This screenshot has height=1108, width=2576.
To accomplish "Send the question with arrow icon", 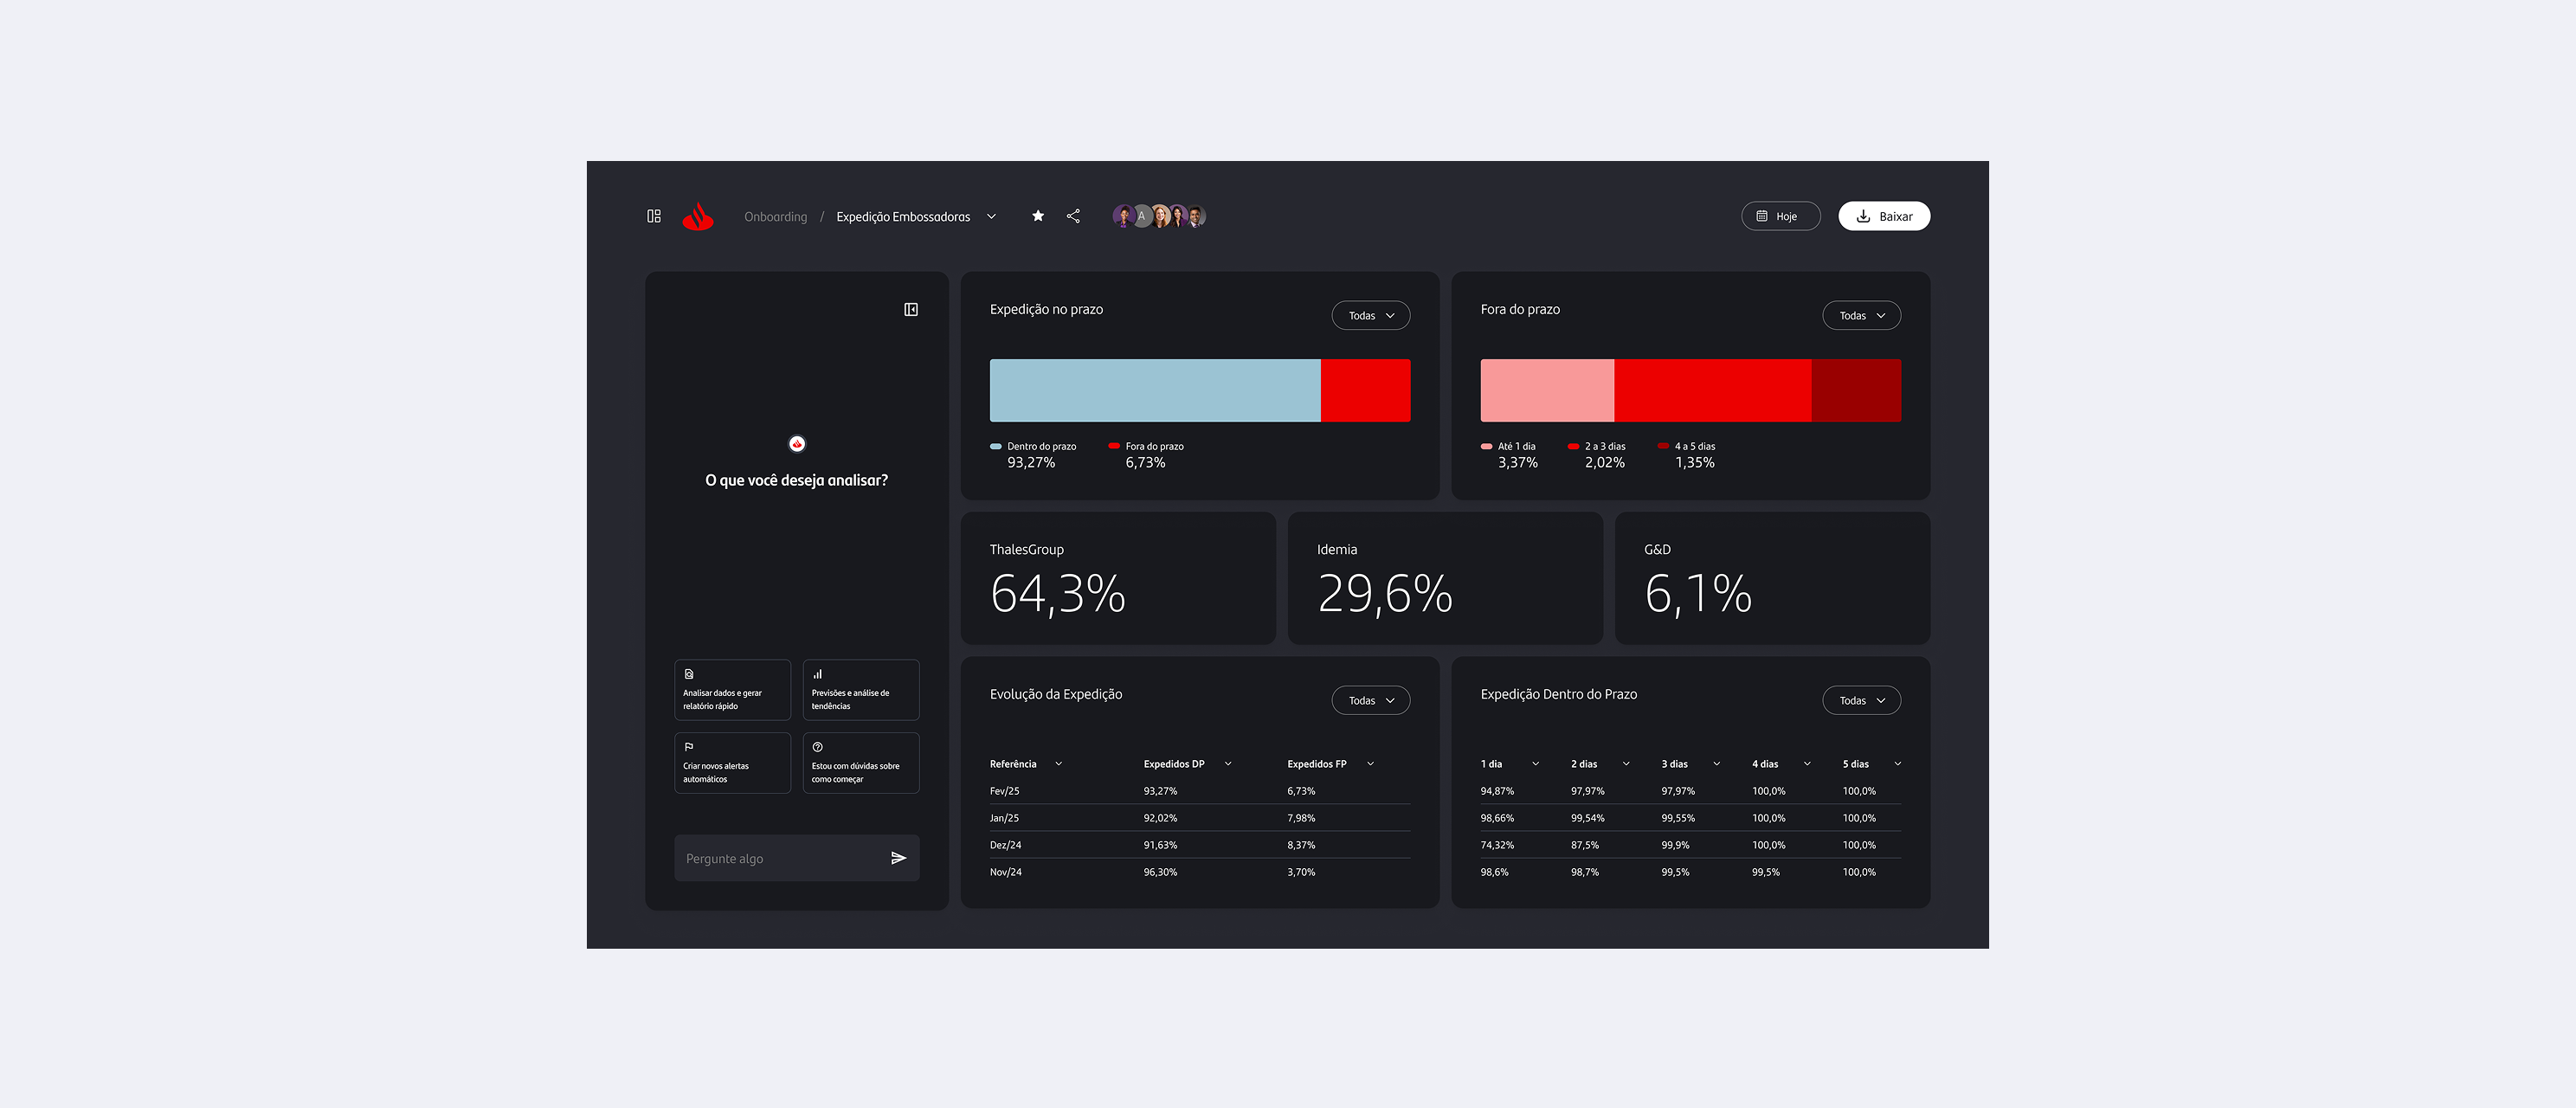I will [898, 858].
